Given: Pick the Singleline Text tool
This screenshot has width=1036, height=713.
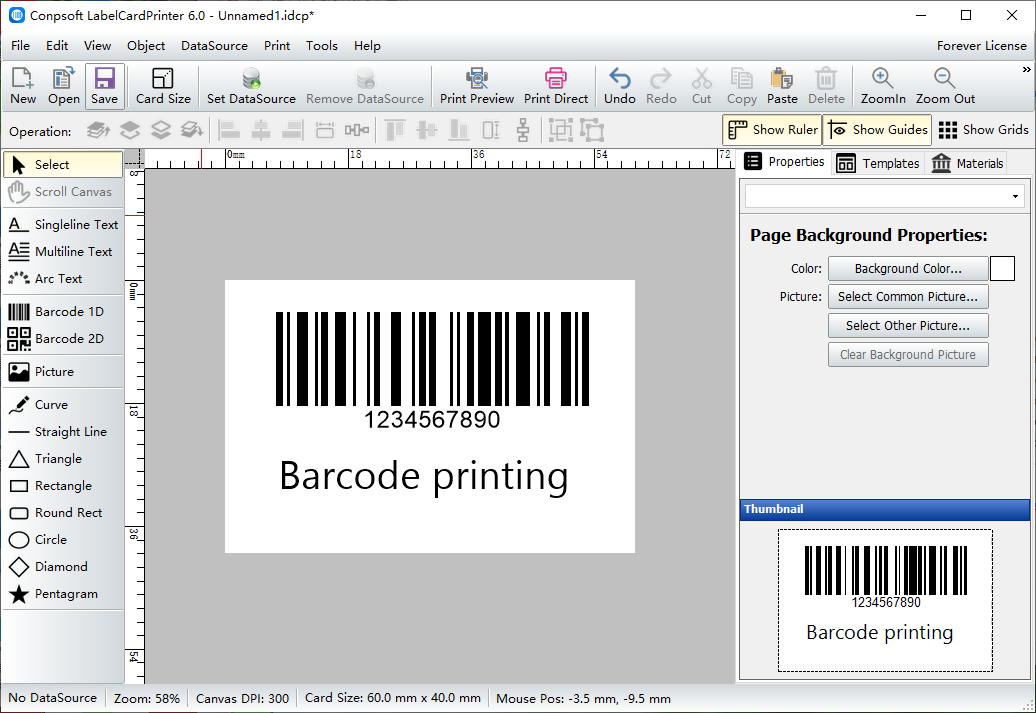Looking at the screenshot, I should pyautogui.click(x=63, y=225).
